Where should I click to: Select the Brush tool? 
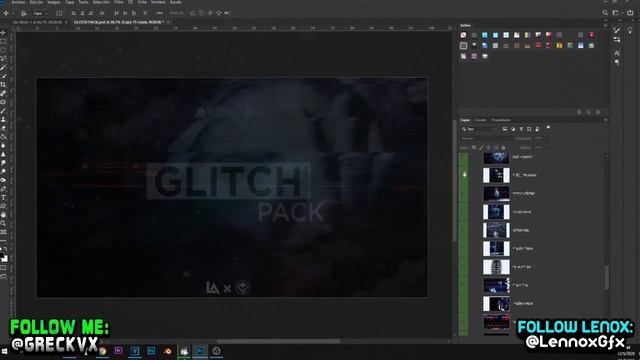point(3,111)
